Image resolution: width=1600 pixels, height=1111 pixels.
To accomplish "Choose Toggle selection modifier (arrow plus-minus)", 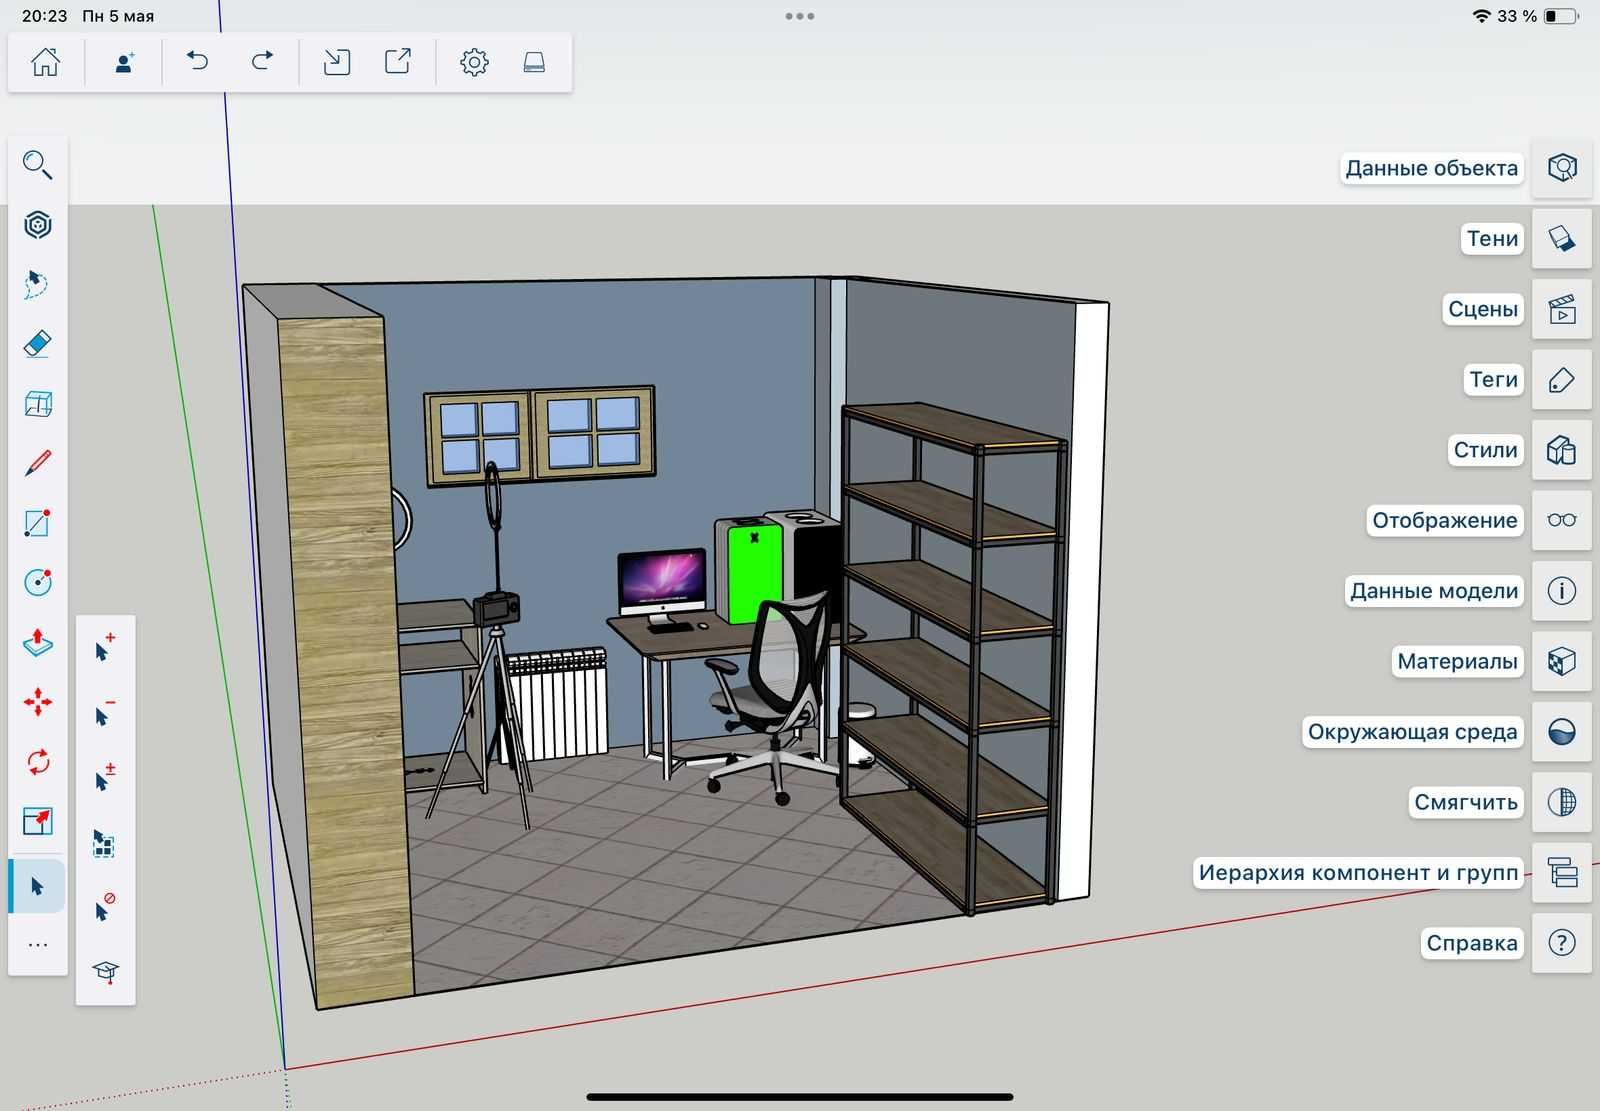I will [x=105, y=777].
